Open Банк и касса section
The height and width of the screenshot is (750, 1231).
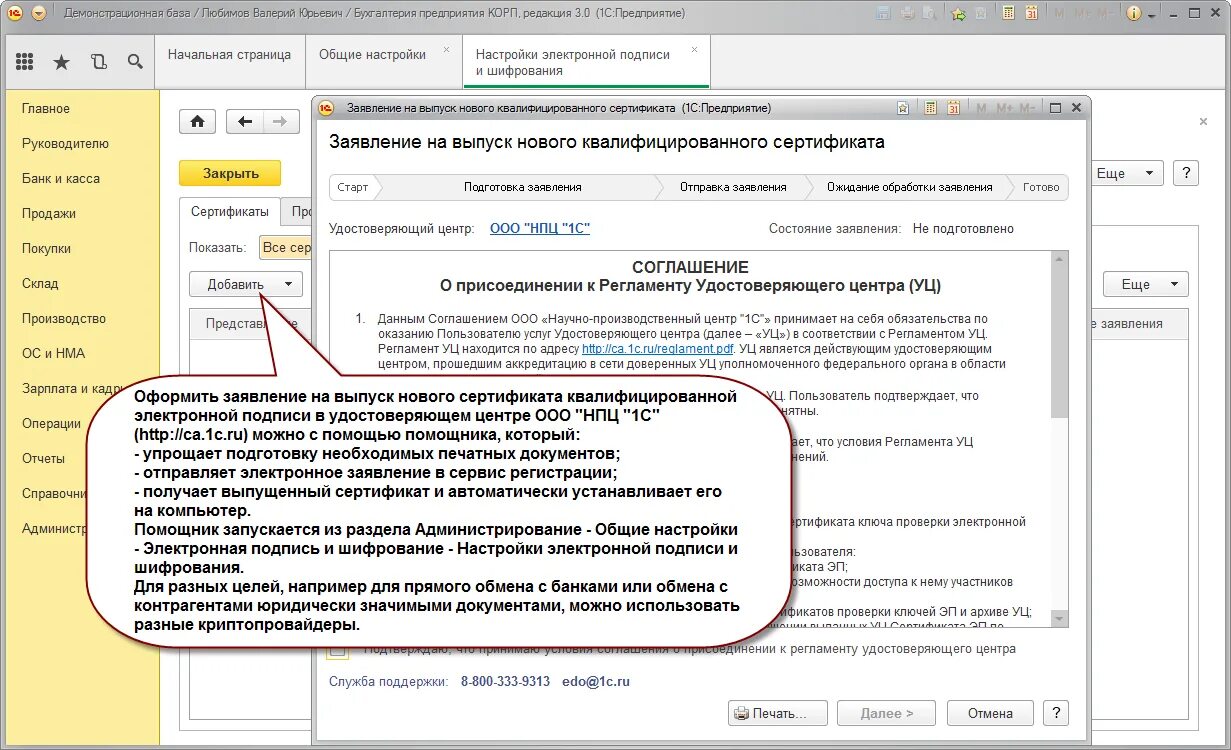[x=61, y=178]
